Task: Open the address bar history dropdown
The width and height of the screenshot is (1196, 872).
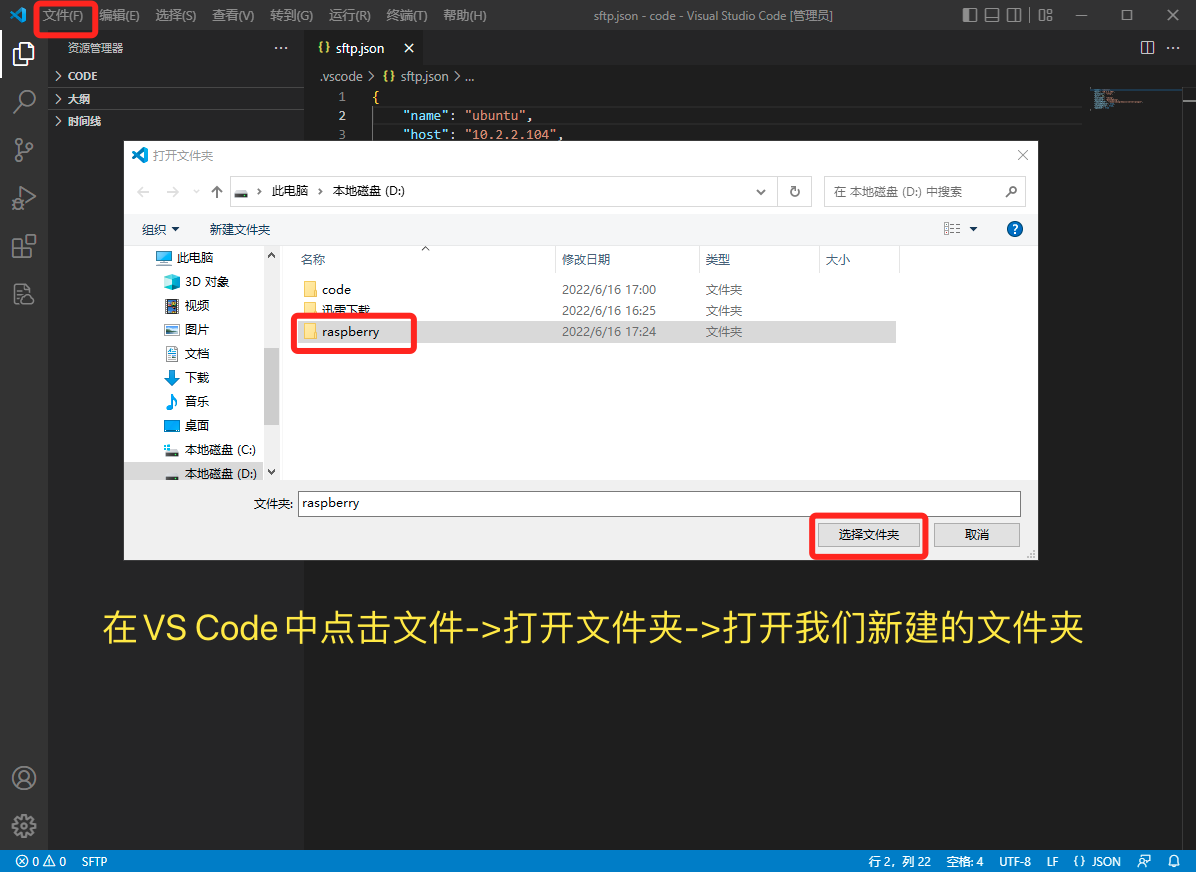Action: [x=760, y=191]
